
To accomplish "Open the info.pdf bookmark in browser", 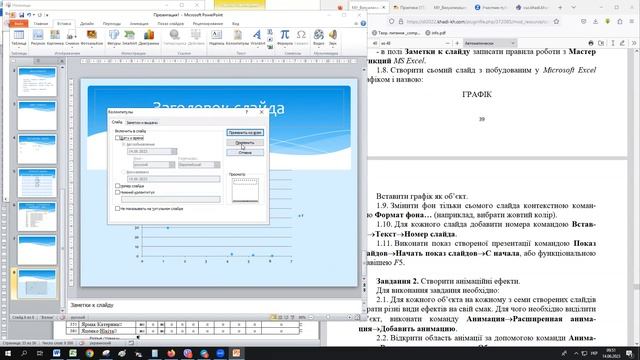I will tap(436, 33).
